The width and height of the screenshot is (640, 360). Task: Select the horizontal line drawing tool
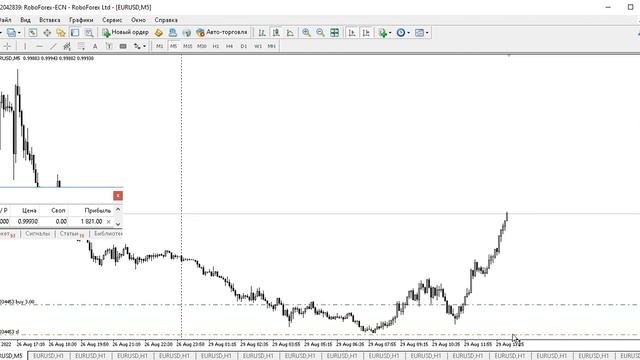[x=39, y=46]
